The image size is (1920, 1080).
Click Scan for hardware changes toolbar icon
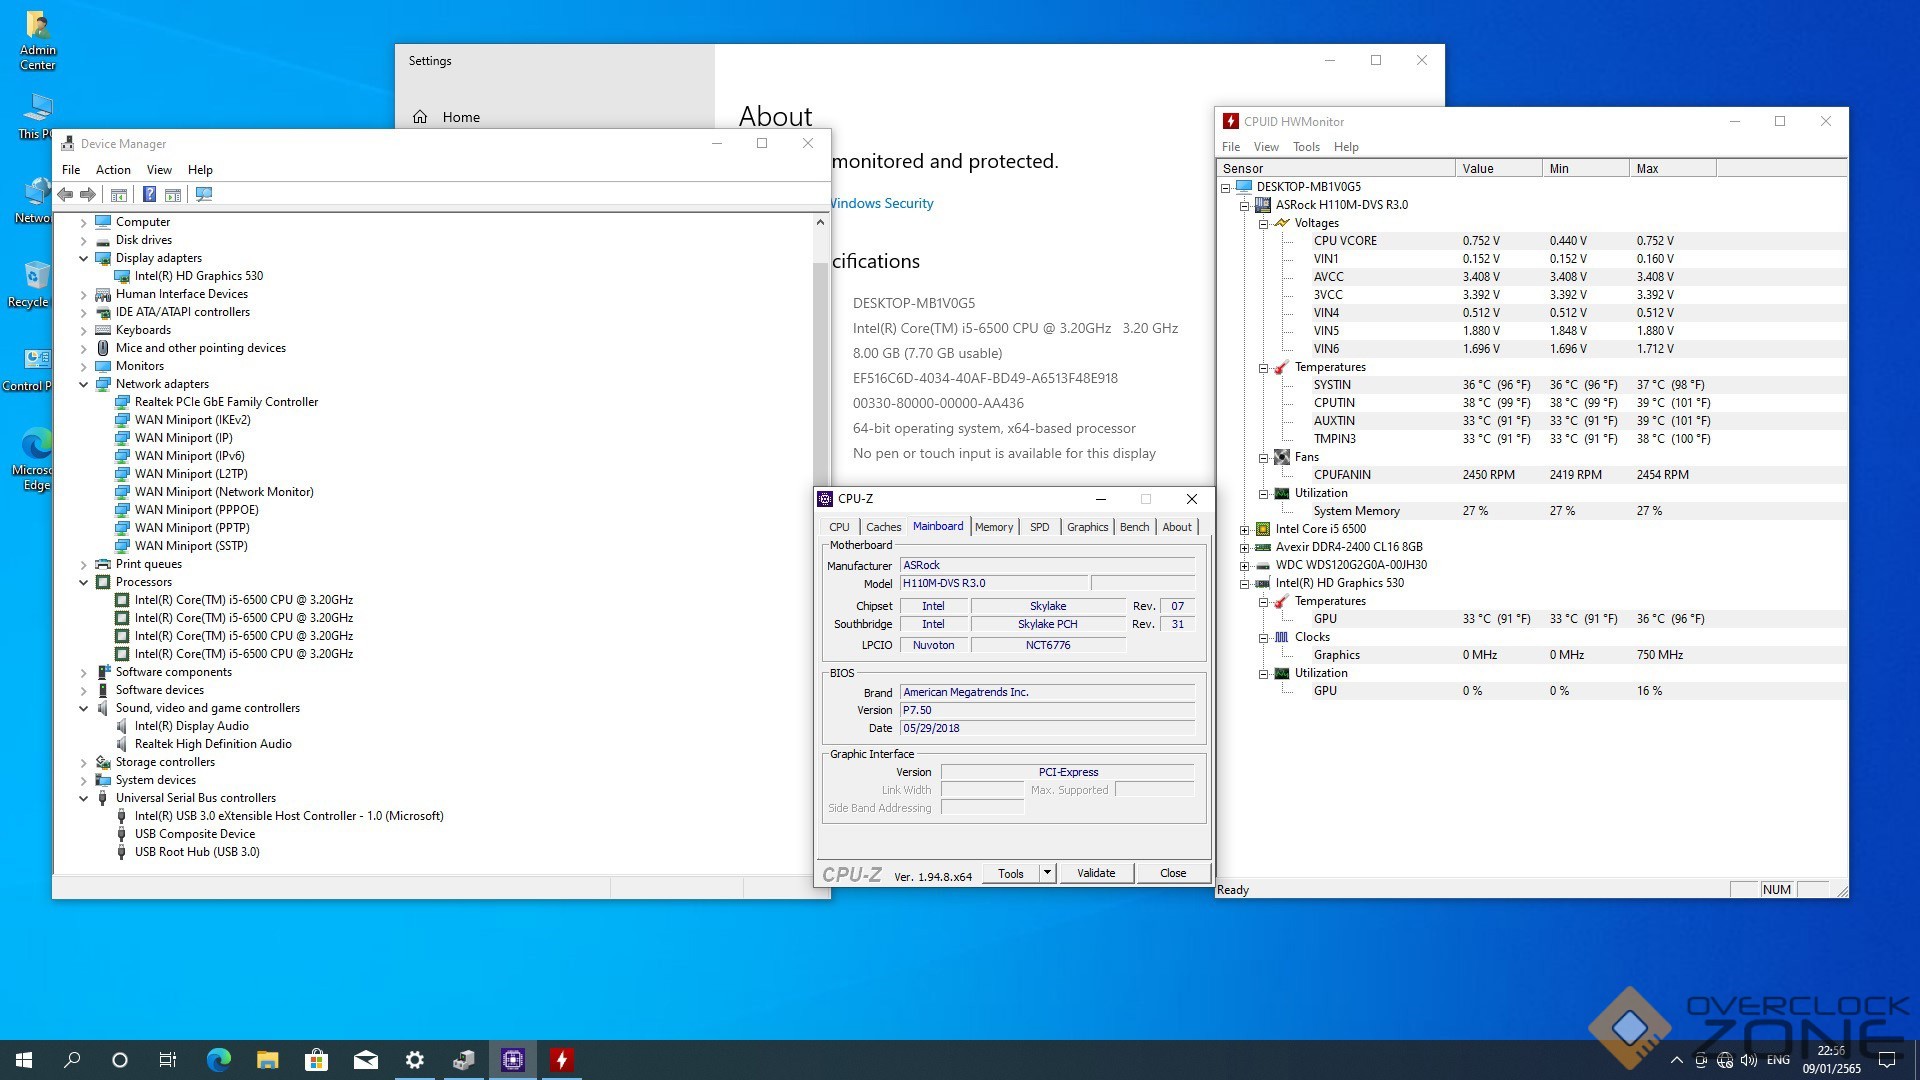pyautogui.click(x=204, y=194)
